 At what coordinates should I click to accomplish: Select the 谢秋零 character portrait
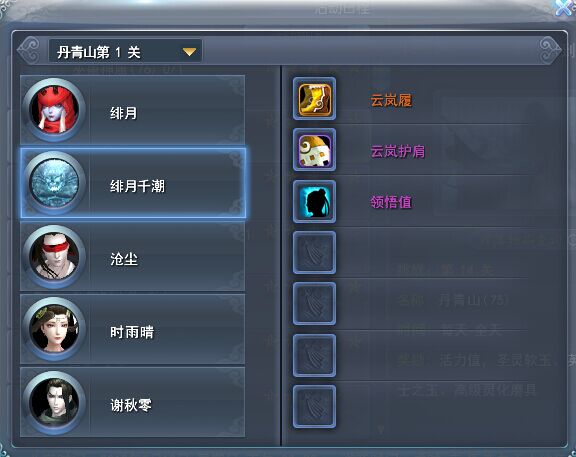[54, 403]
